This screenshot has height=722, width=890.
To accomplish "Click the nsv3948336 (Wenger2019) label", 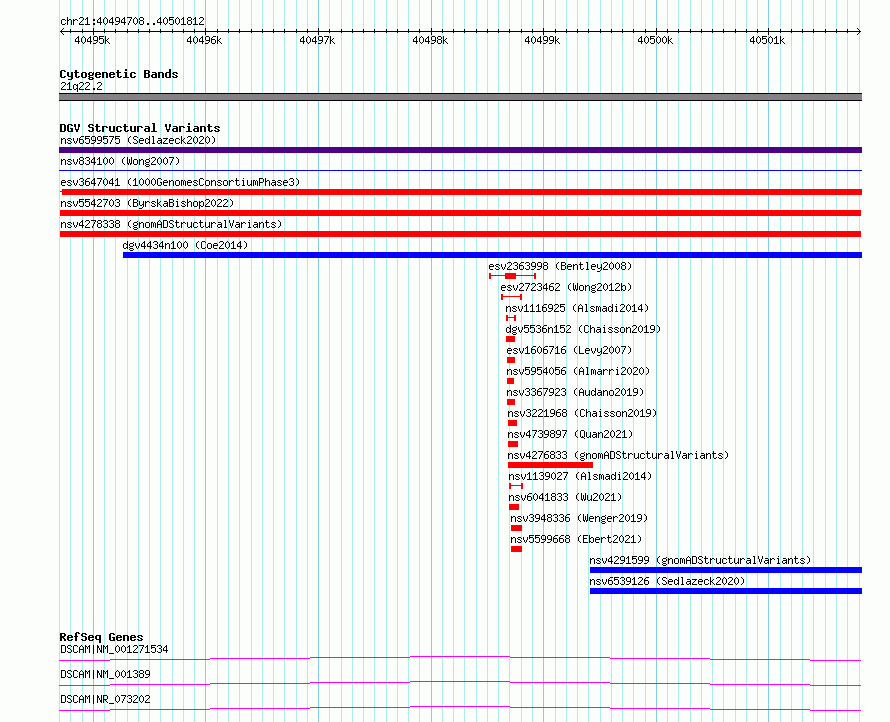I will click(x=579, y=518).
